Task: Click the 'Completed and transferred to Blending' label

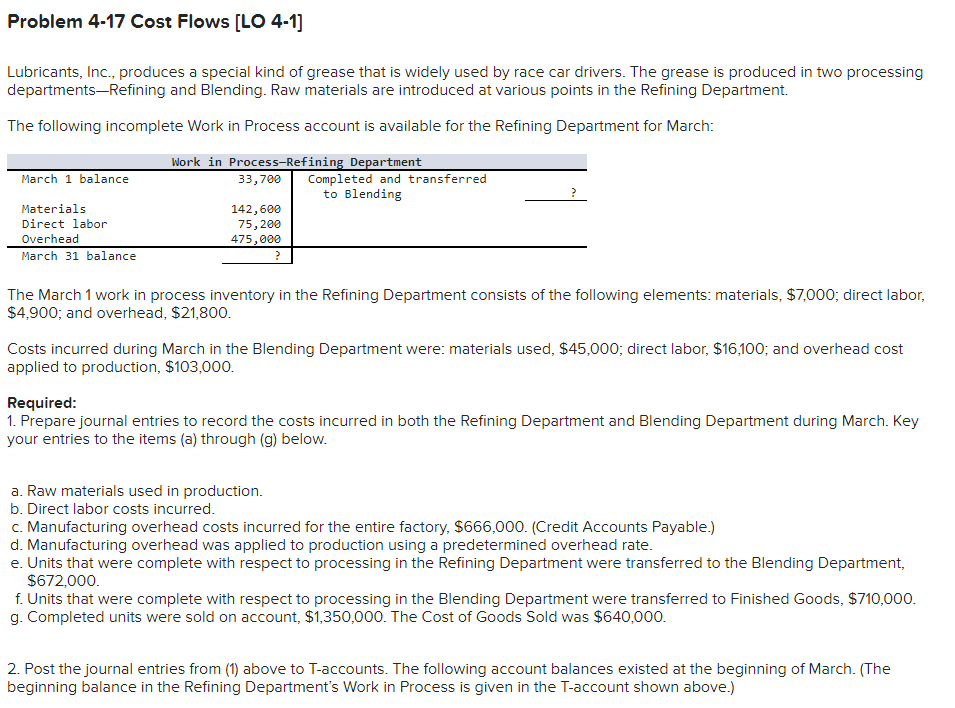Action: [x=397, y=186]
